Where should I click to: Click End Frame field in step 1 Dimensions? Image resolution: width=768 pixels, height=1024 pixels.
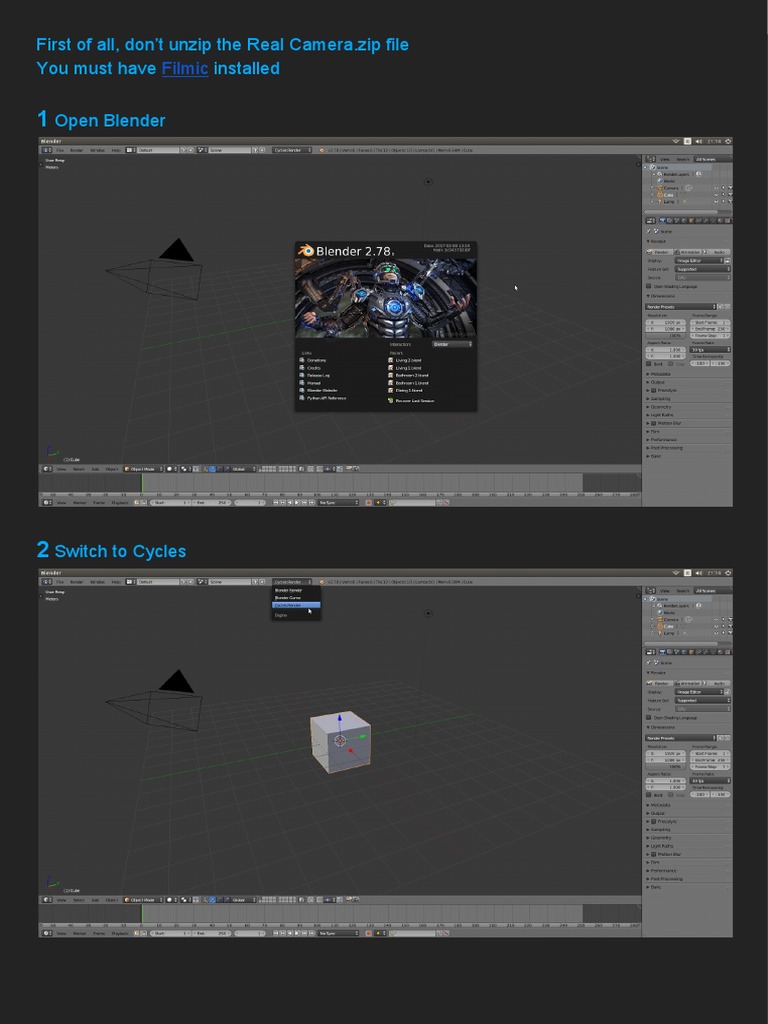pyautogui.click(x=710, y=329)
